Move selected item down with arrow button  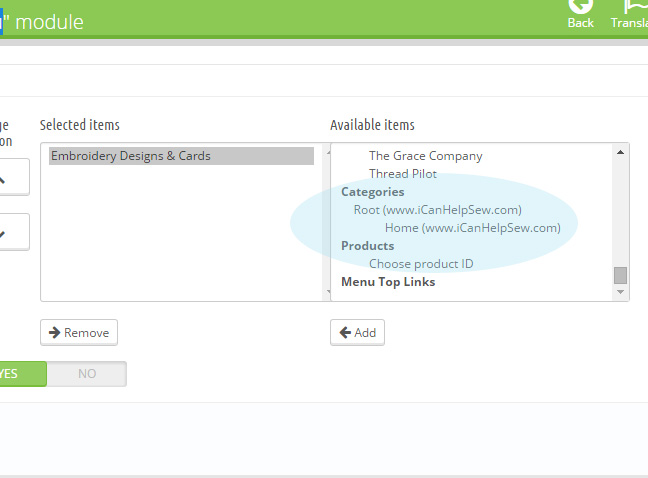point(14,232)
